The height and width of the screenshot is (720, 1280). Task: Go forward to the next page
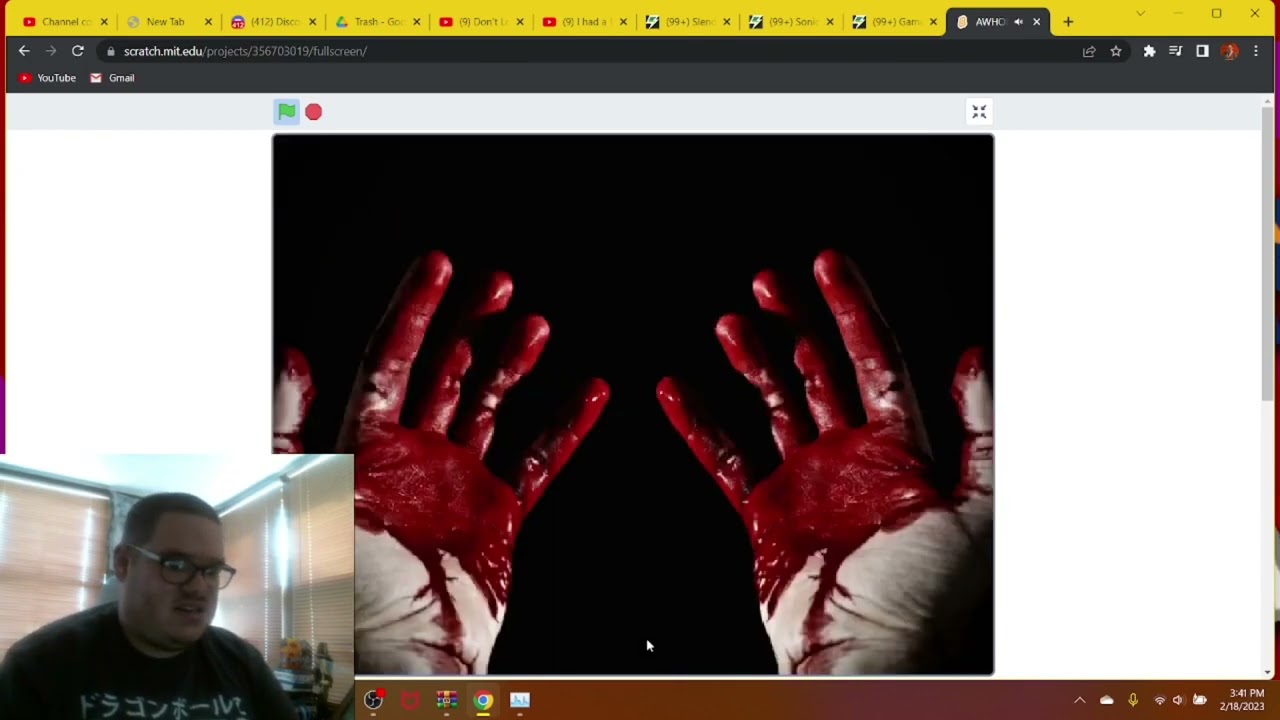[x=51, y=51]
